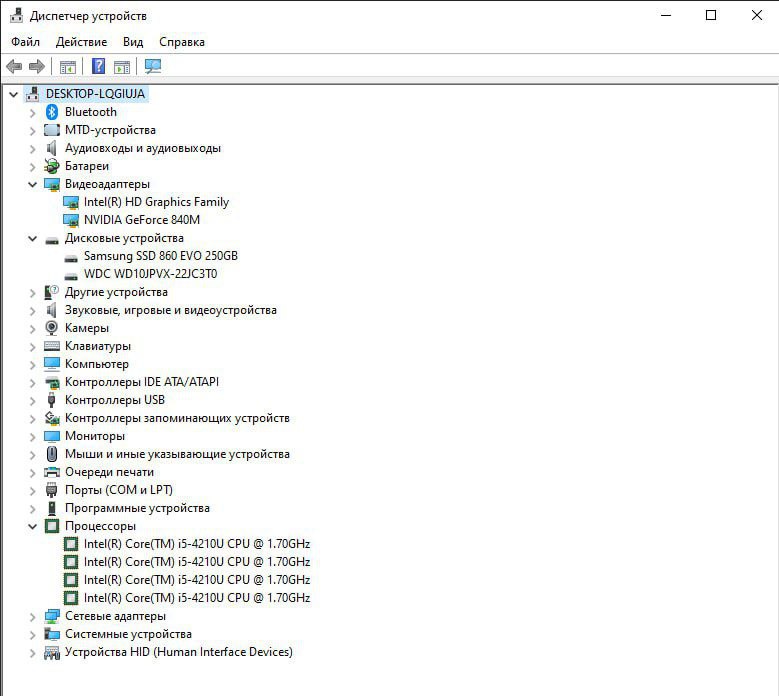This screenshot has width=779, height=696.
Task: Select the DESKTOP-LQGIUJA computer name
Action: coord(95,94)
